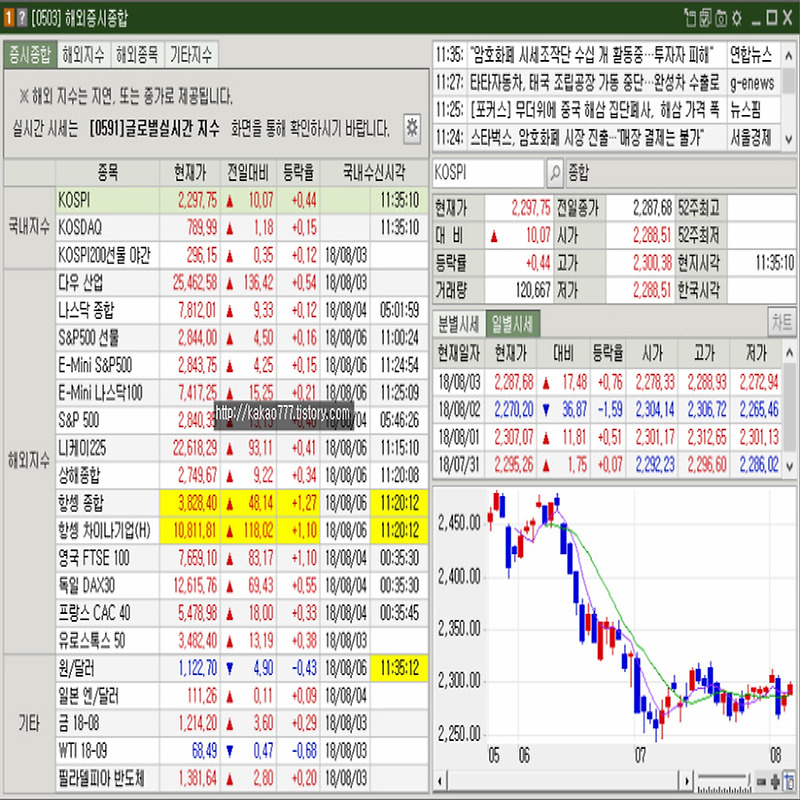Select the 다우 산업 row
Image resolution: width=800 pixels, height=800 pixels.
(x=241, y=283)
